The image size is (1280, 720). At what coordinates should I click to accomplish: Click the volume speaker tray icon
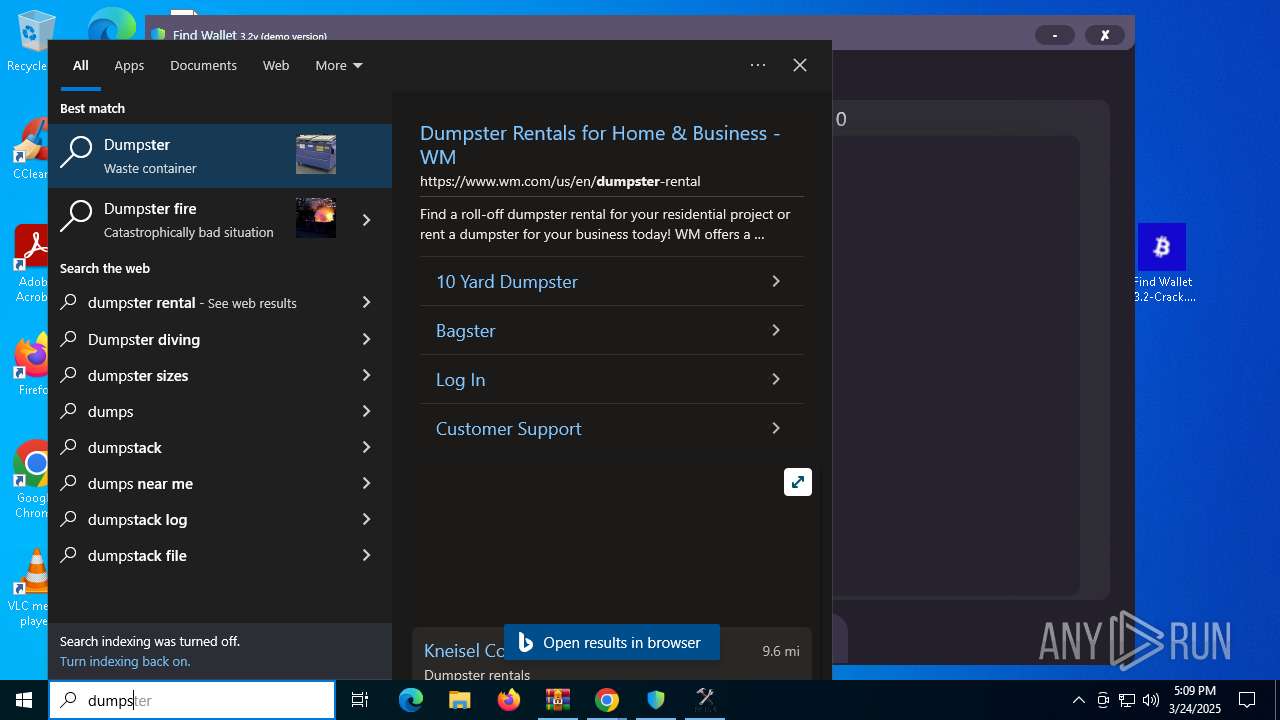point(1151,700)
